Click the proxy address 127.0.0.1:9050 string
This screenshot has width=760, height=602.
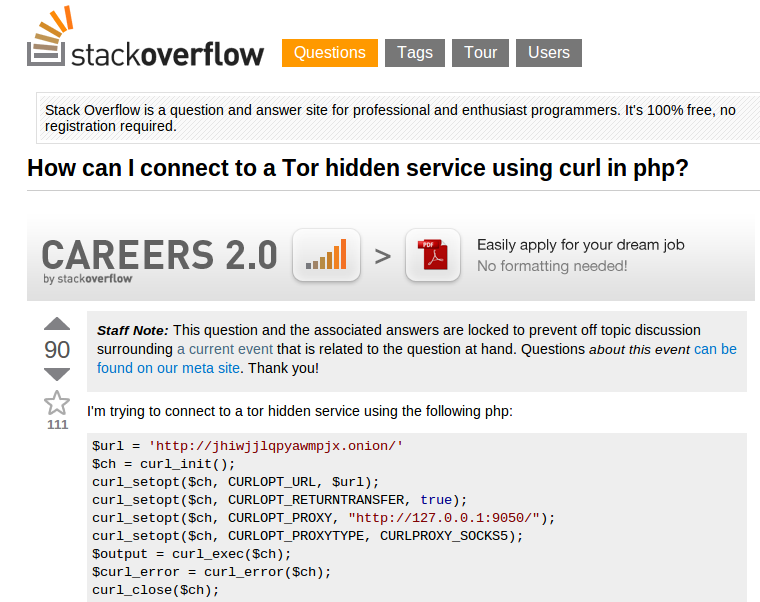[x=444, y=518]
